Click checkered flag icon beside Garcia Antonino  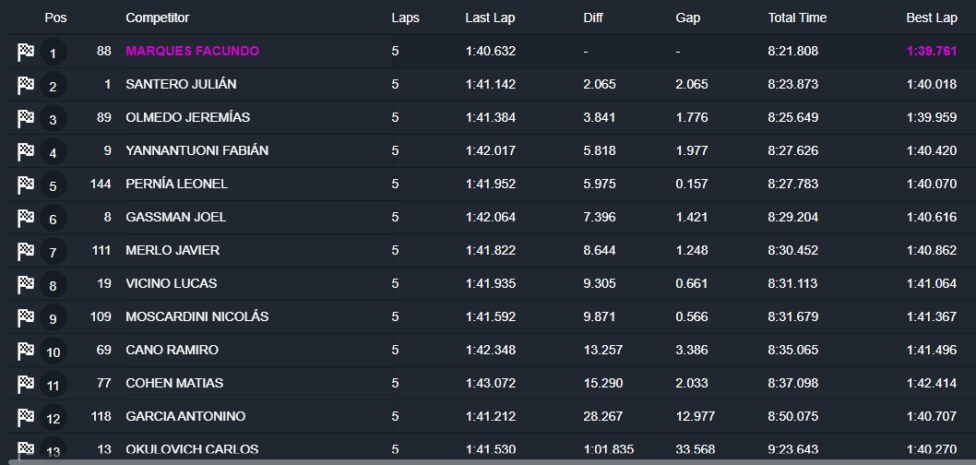(26, 417)
